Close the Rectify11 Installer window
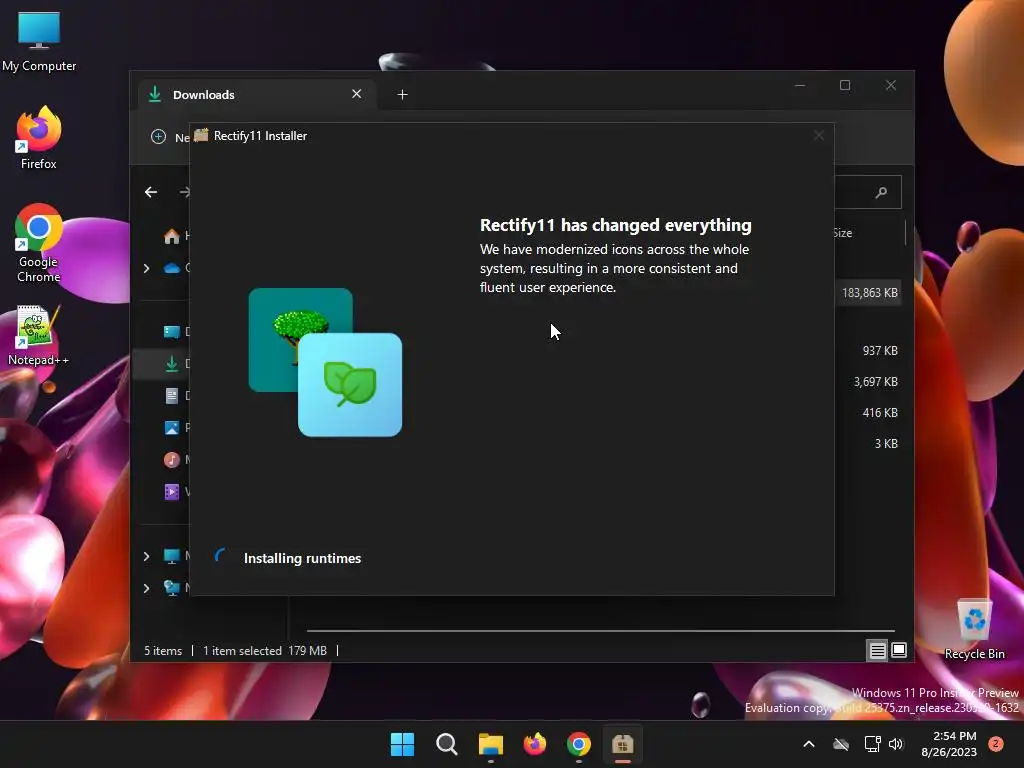 [819, 135]
